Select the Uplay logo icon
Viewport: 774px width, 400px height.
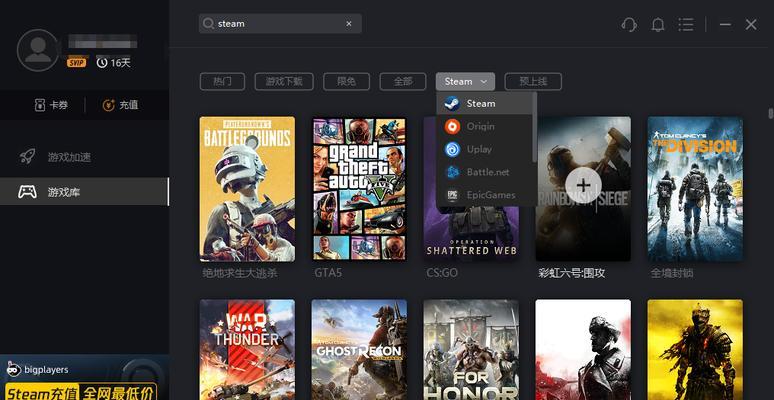[x=452, y=149]
